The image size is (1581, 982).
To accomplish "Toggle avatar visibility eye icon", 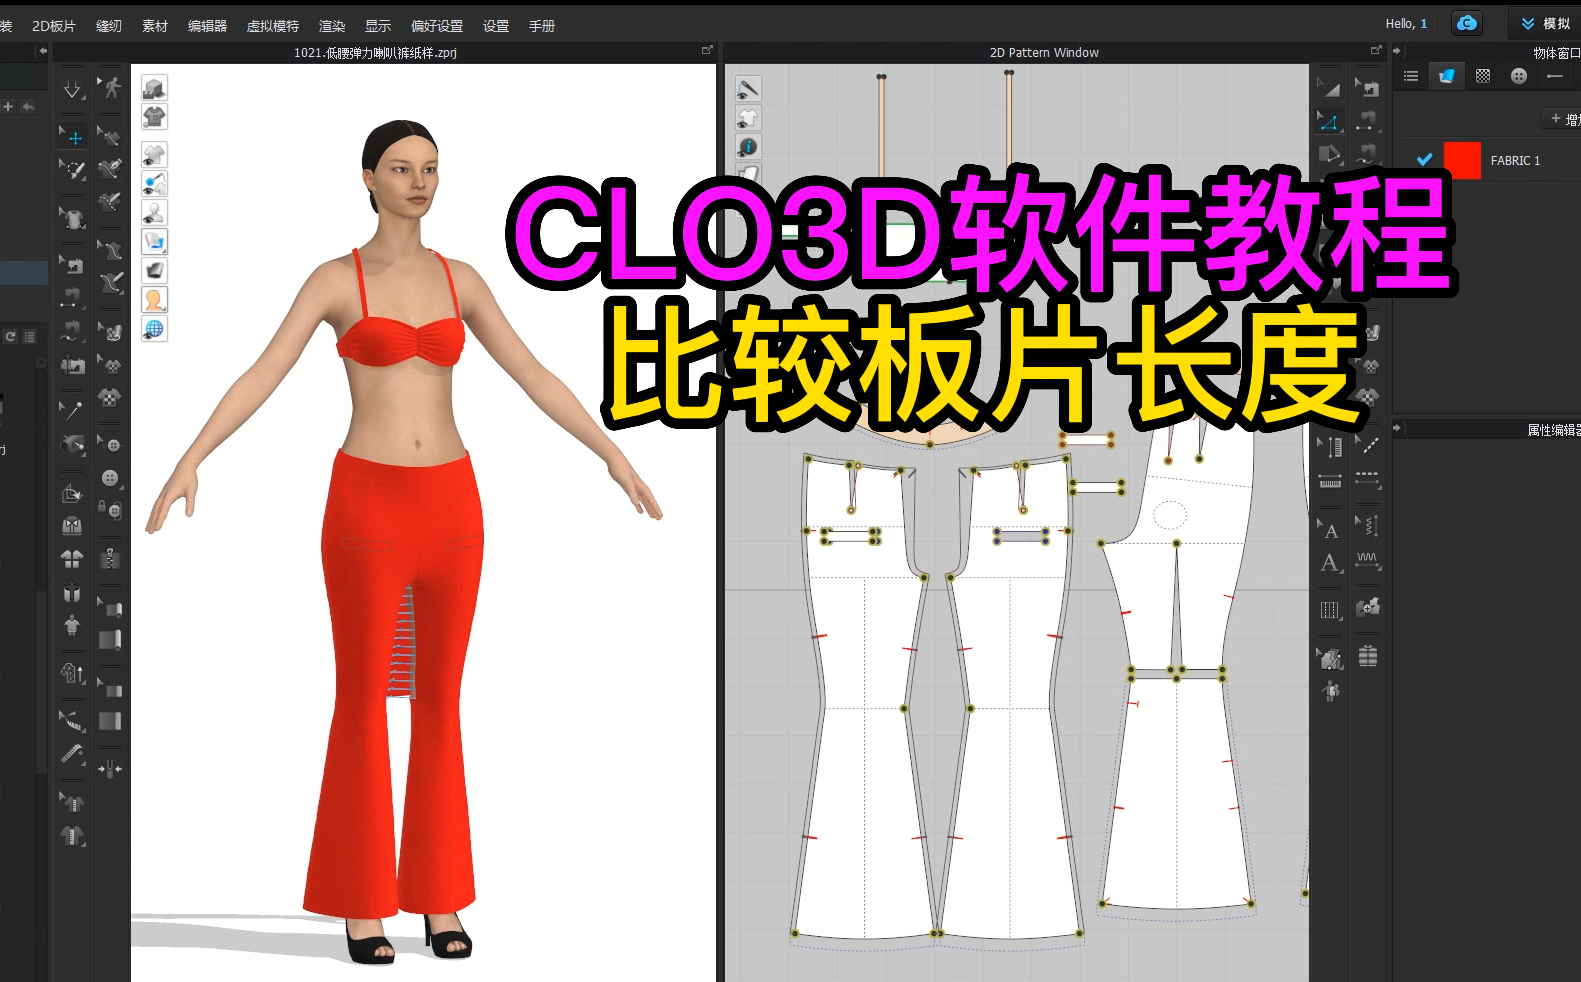I will [x=154, y=212].
